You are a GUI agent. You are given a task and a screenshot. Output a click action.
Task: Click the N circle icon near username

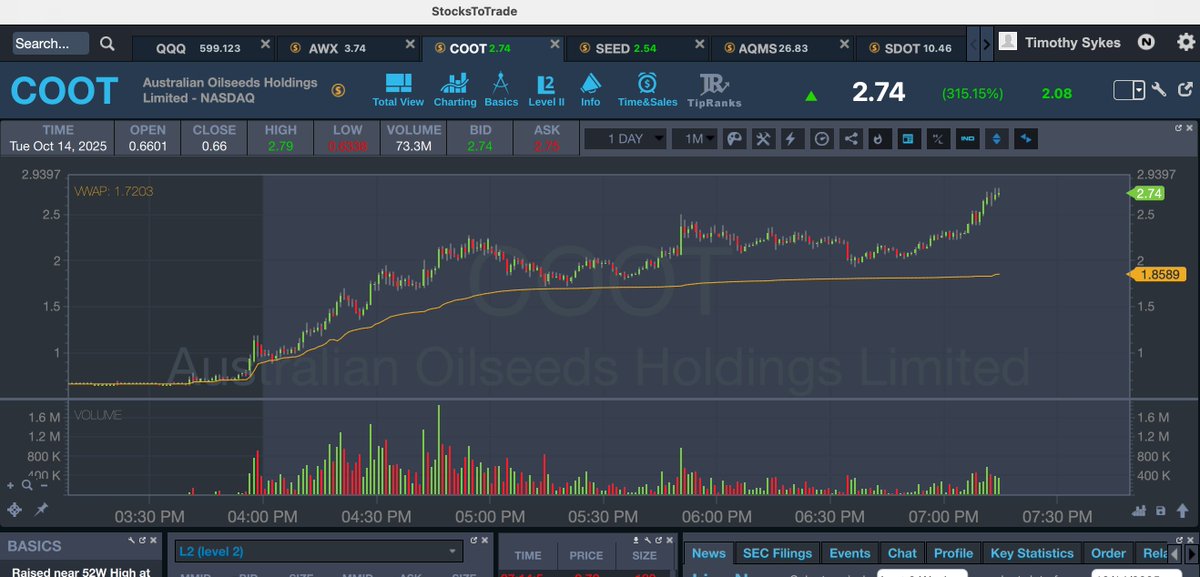1146,43
